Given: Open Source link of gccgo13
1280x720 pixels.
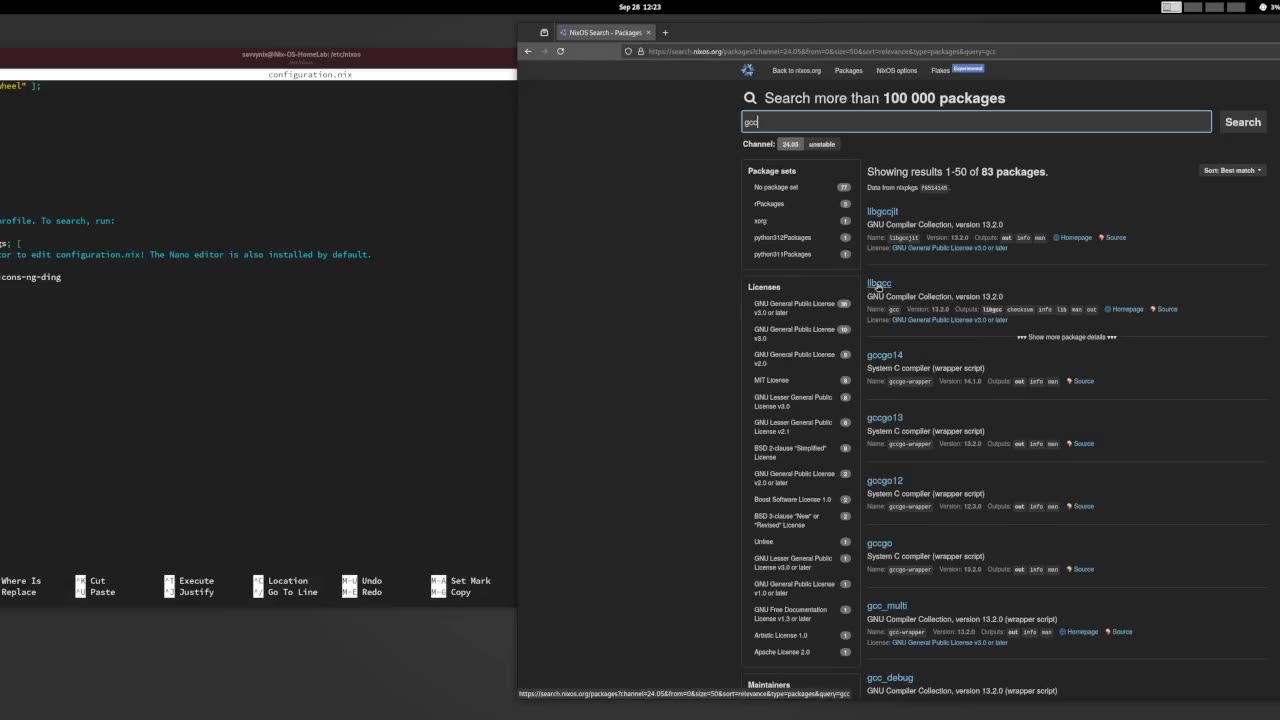Looking at the screenshot, I should pyautogui.click(x=1080, y=444).
